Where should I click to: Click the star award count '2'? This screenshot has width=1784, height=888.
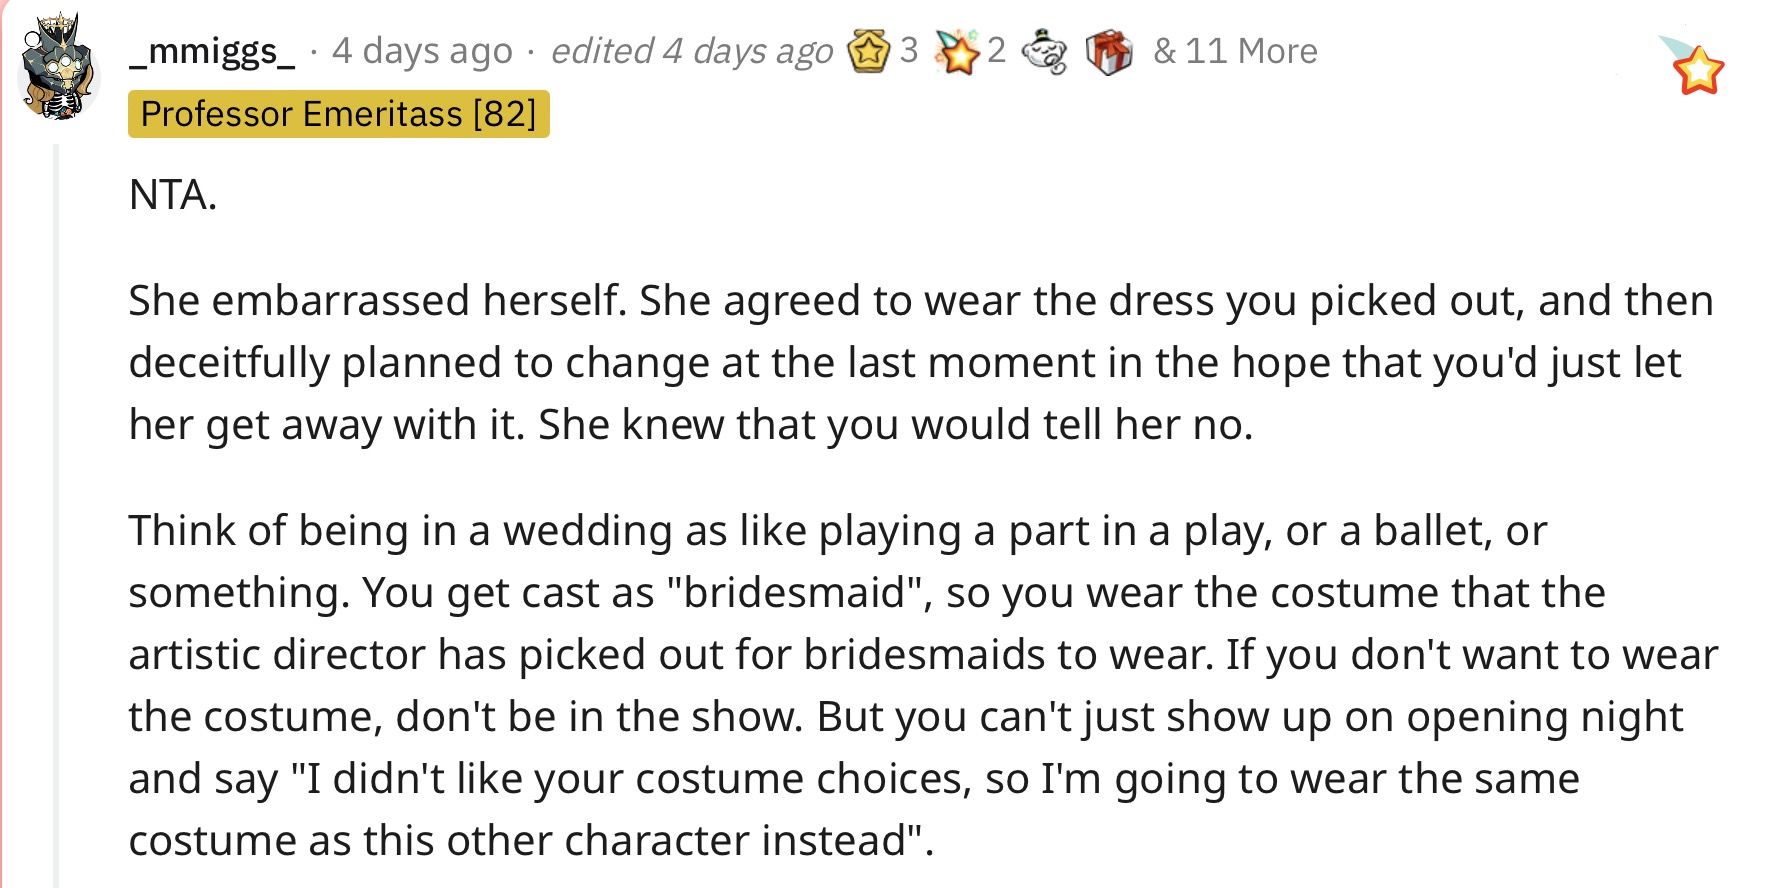996,50
